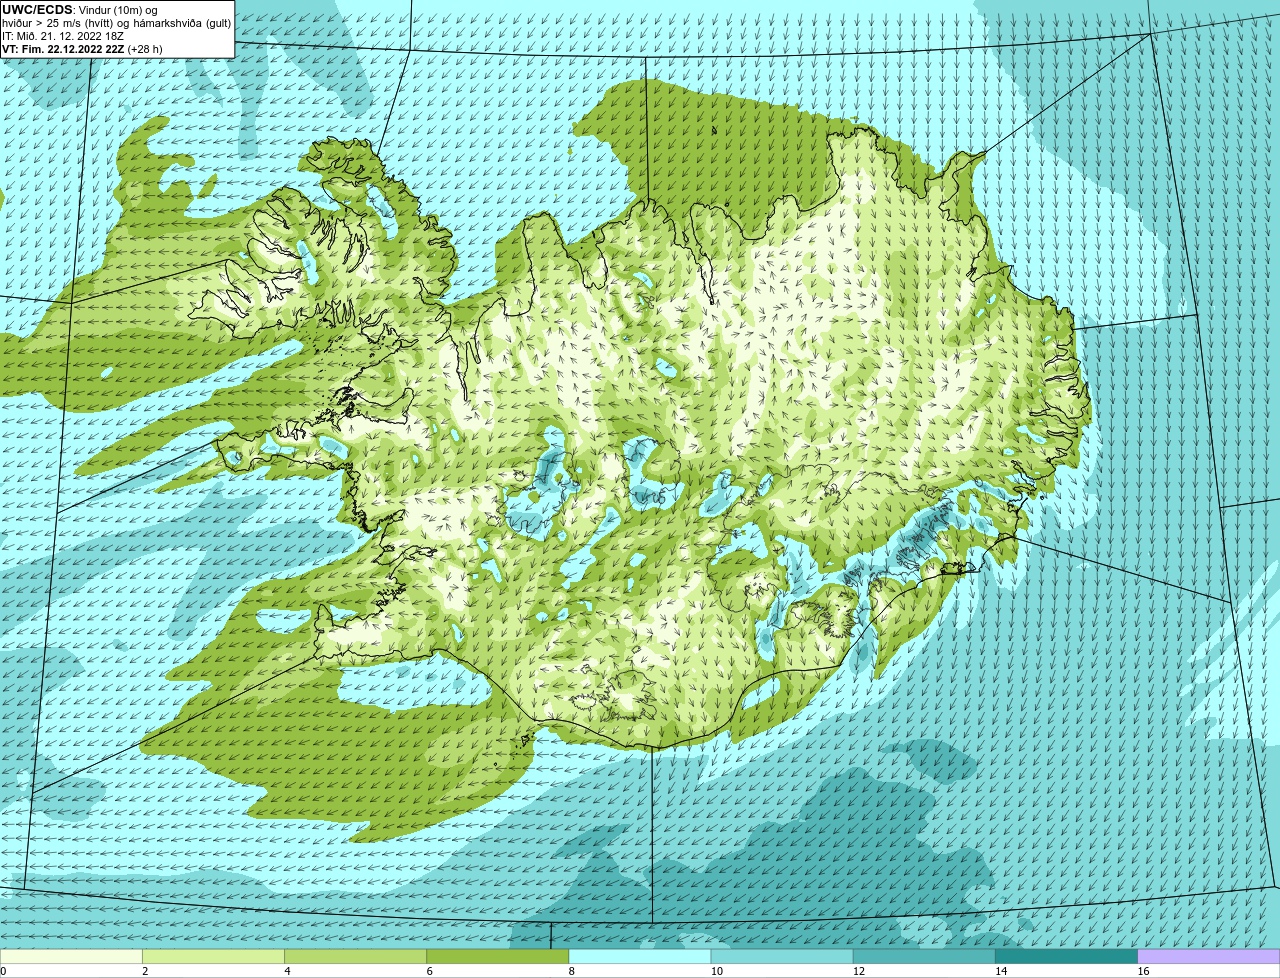Click the "4" label on the color scale

point(287,971)
